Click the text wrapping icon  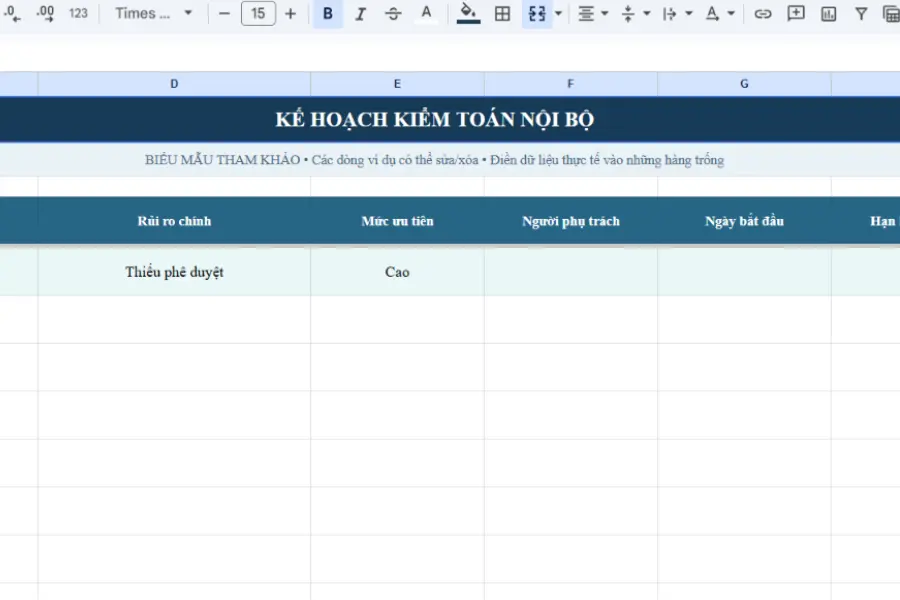pyautogui.click(x=669, y=13)
